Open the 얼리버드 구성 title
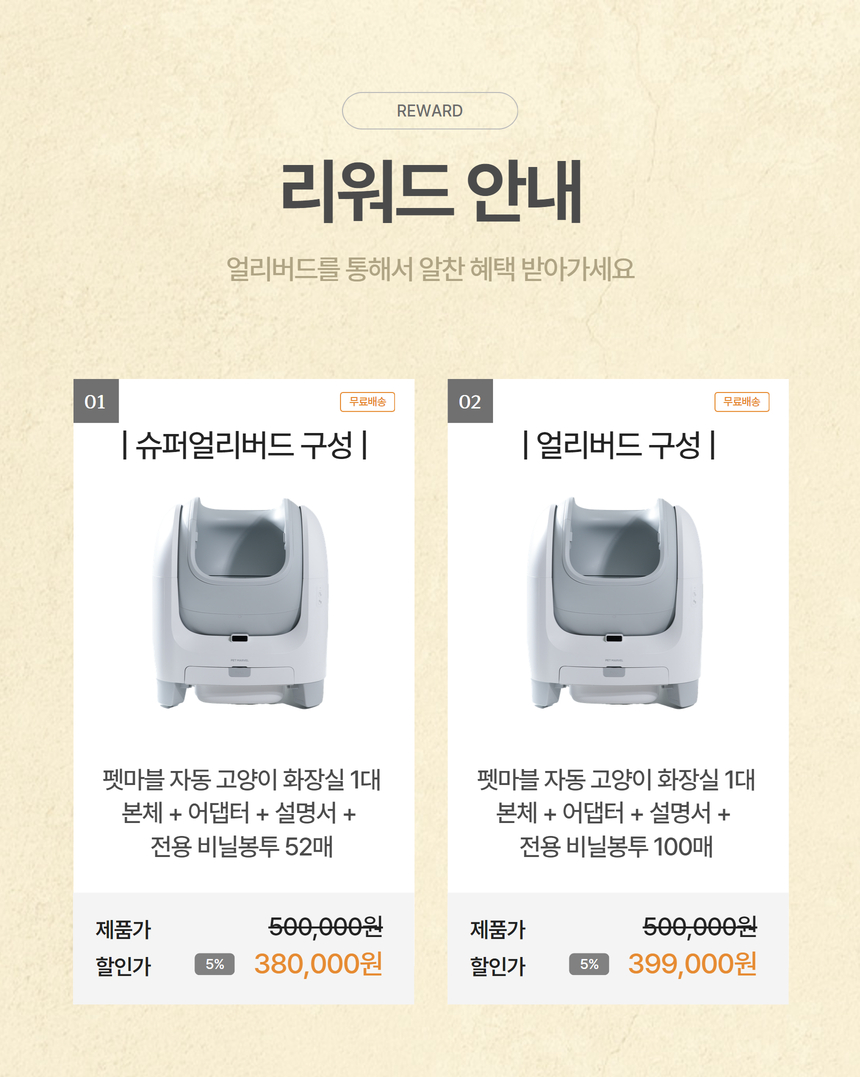This screenshot has width=860, height=1077. (x=618, y=445)
